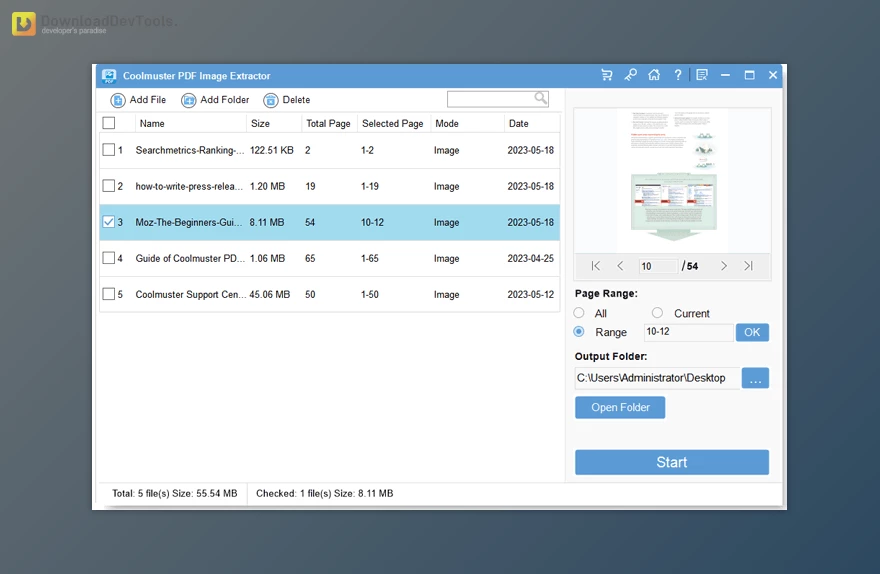
Task: Sort by the Total Page column header
Action: click(x=328, y=123)
